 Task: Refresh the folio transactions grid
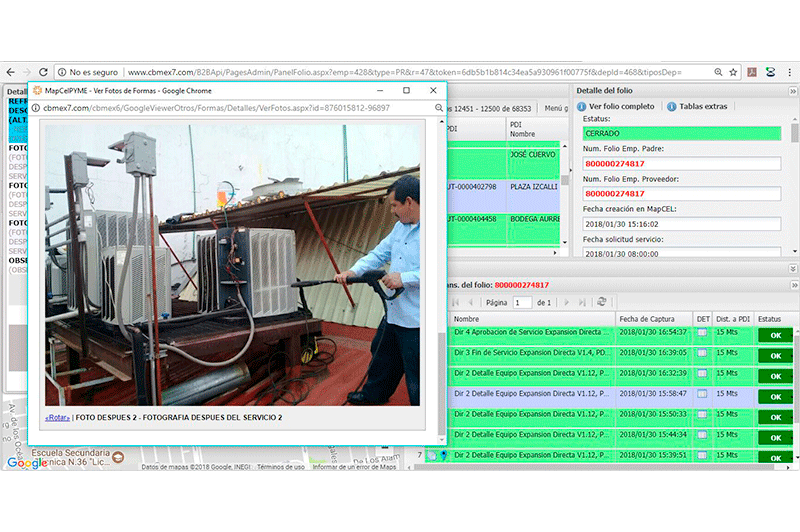(x=601, y=302)
